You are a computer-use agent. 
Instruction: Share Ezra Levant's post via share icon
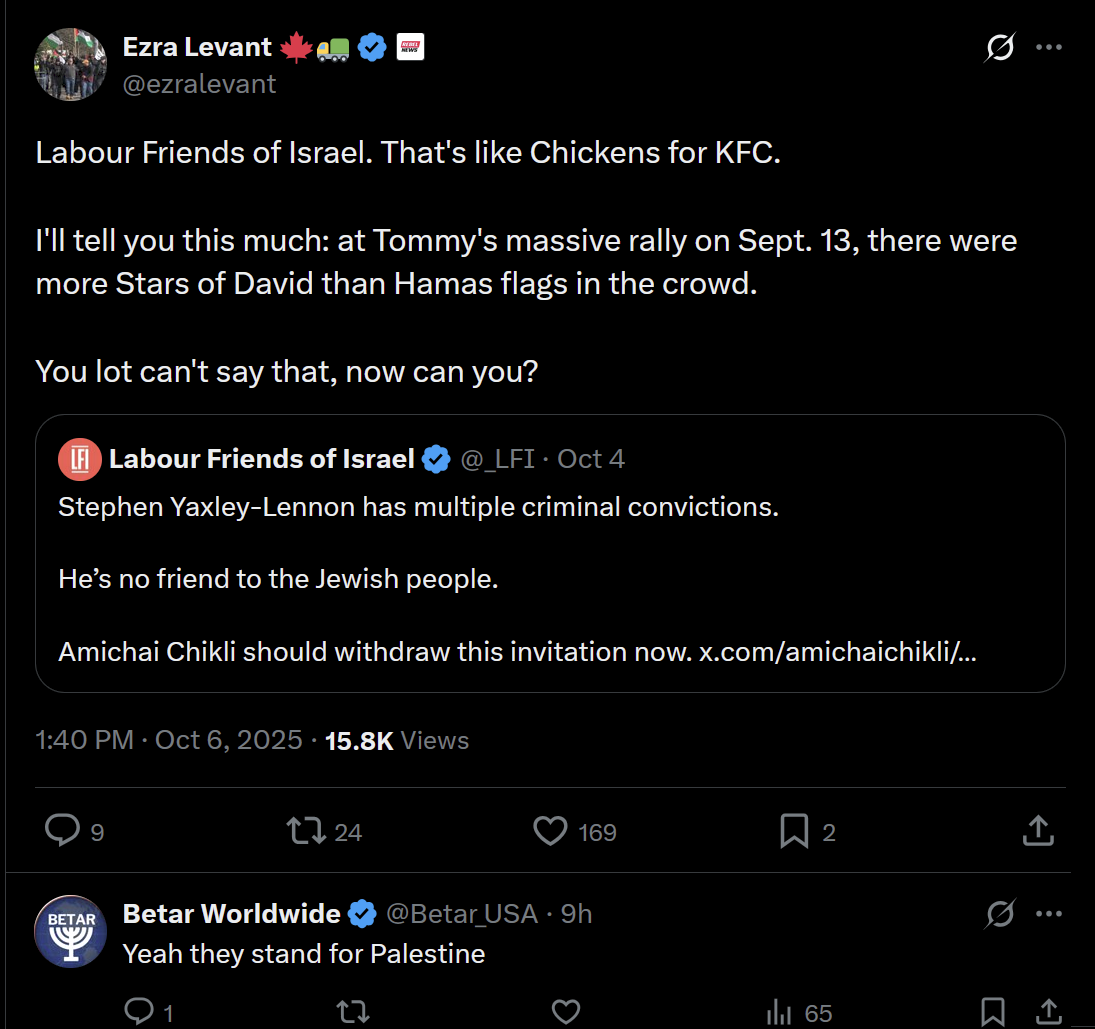click(1038, 830)
